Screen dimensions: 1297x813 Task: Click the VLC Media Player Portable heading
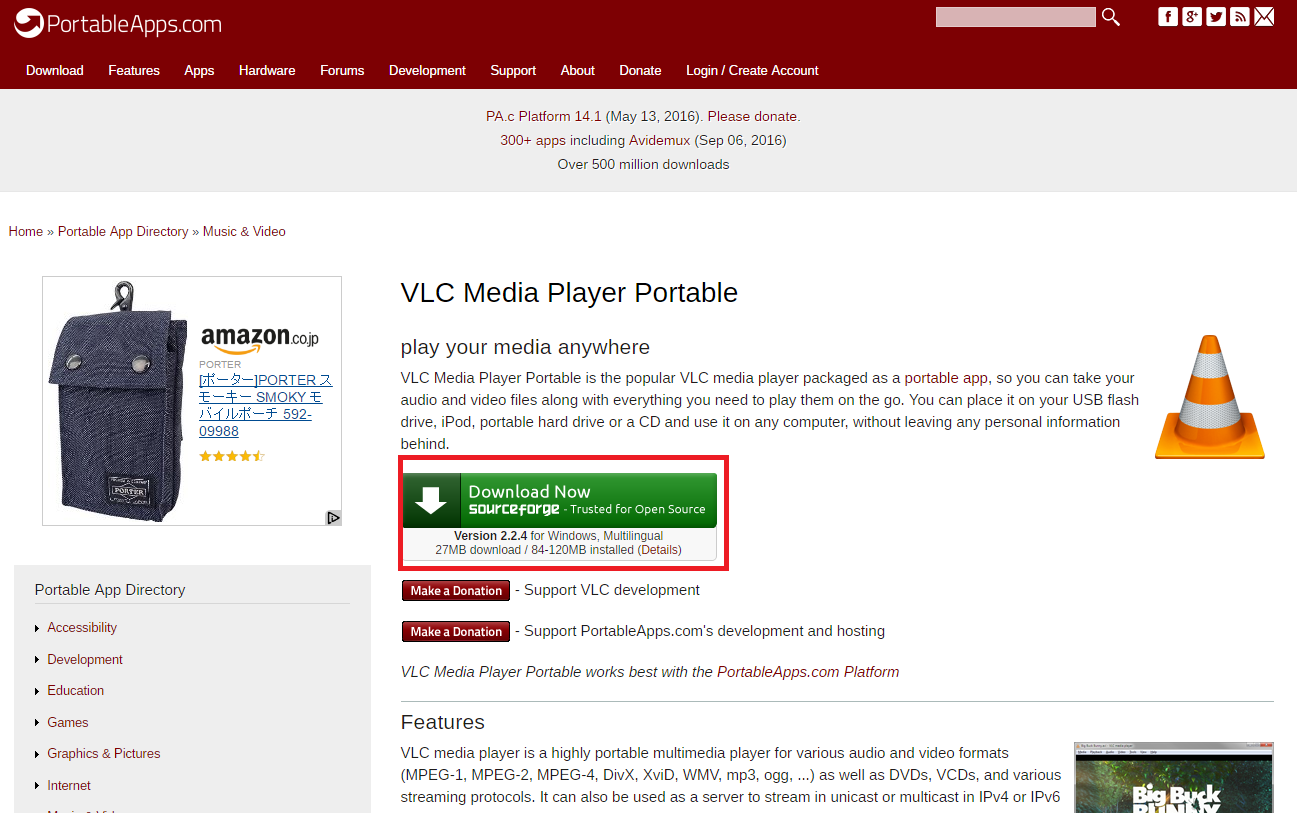(569, 293)
